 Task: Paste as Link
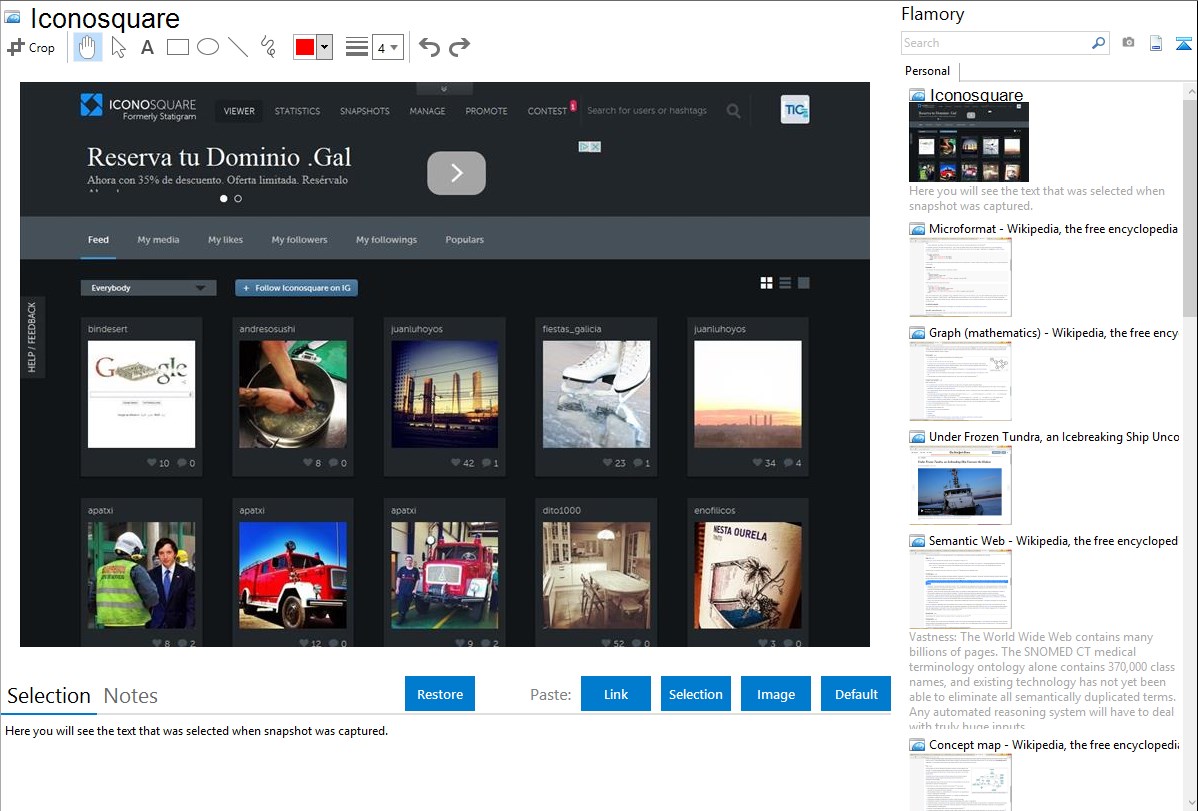tap(616, 694)
